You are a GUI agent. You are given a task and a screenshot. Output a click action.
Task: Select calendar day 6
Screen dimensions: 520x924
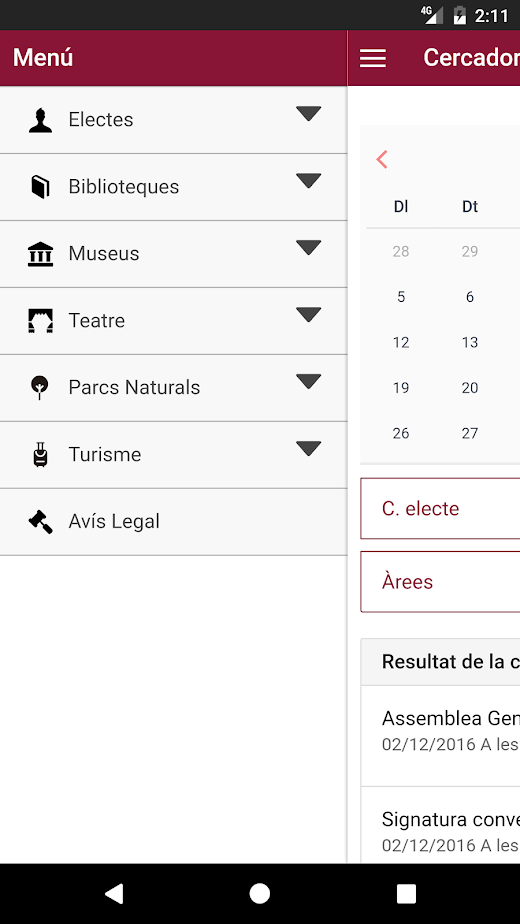coord(470,297)
